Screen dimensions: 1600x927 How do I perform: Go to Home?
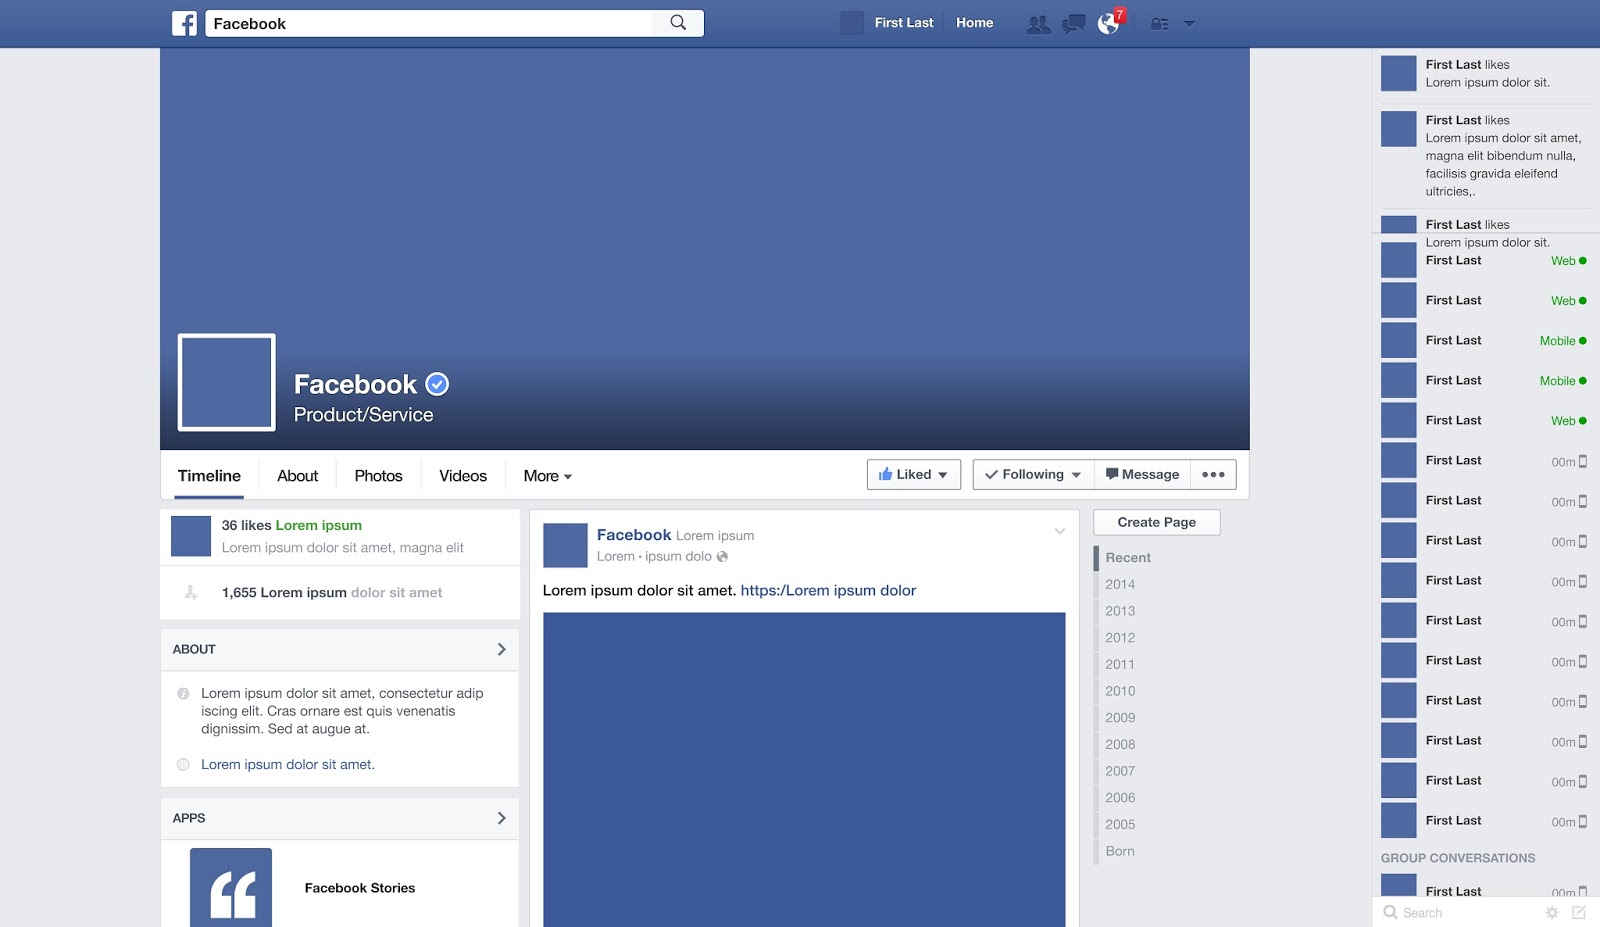click(974, 23)
